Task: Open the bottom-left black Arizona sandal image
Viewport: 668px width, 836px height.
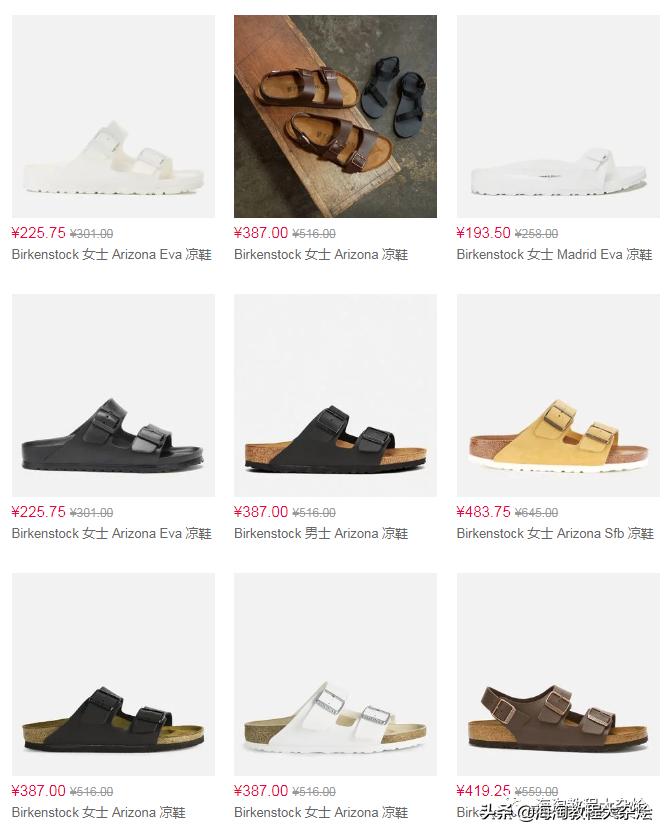Action: (113, 674)
